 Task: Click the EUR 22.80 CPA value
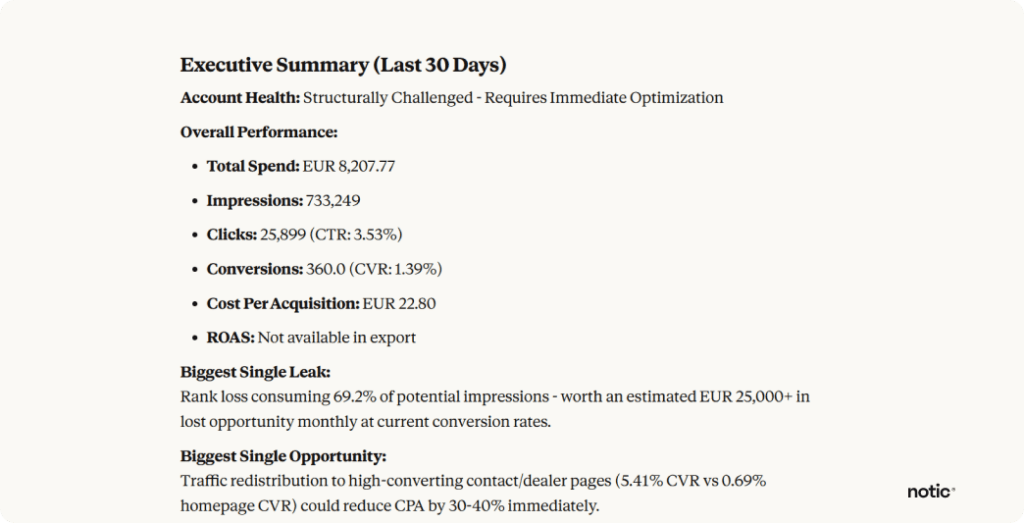click(x=400, y=303)
